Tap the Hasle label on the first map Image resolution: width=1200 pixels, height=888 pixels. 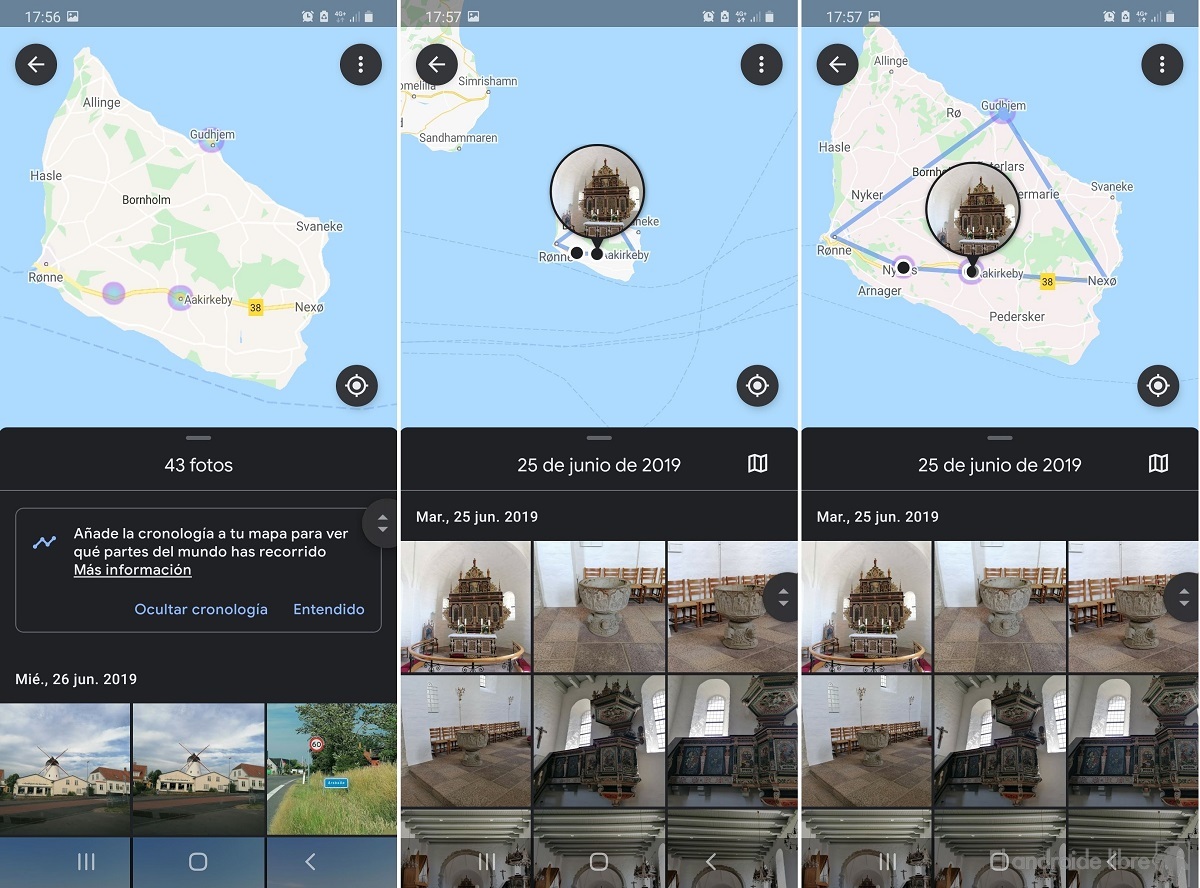(x=46, y=176)
